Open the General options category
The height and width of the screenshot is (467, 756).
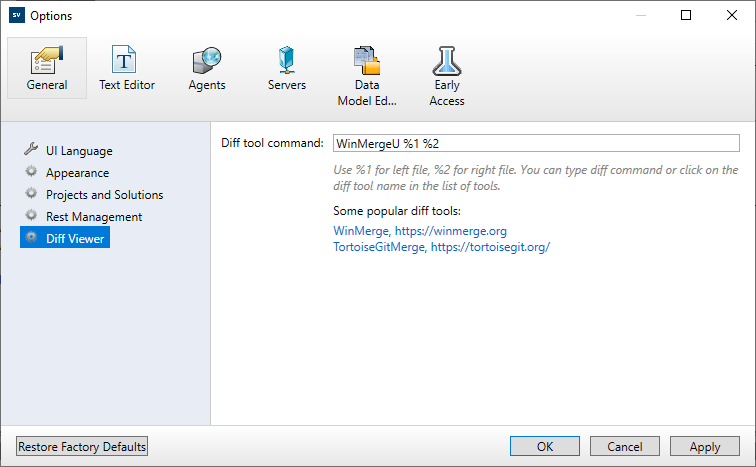point(47,68)
